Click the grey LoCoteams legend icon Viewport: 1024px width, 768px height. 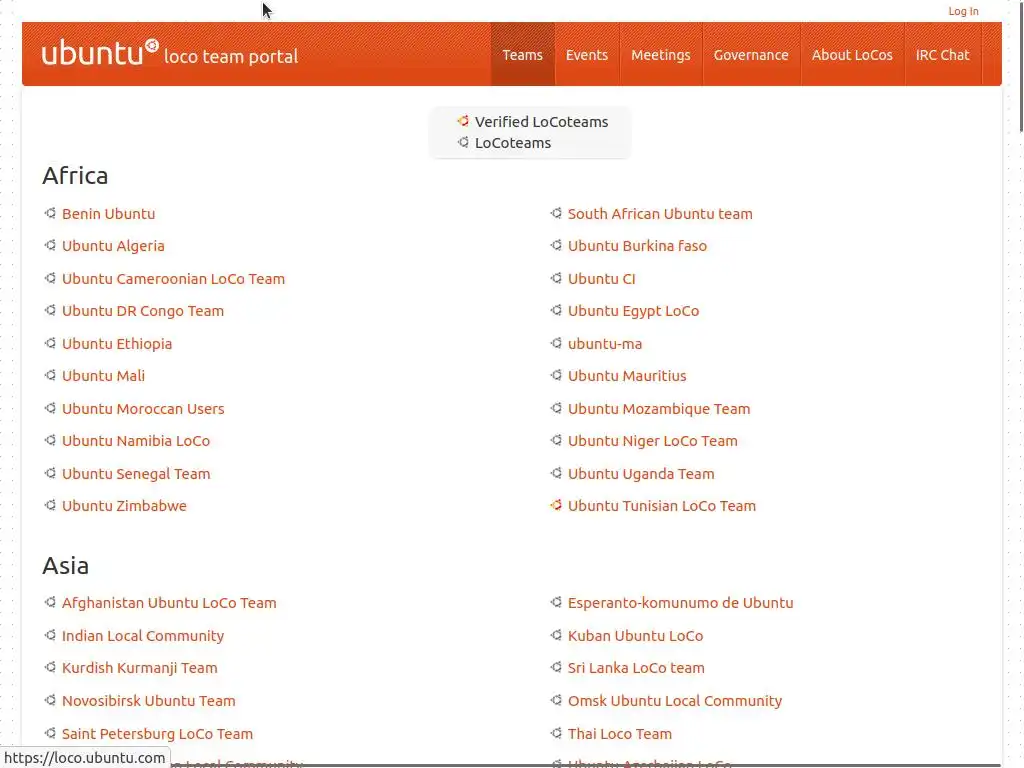(x=463, y=142)
